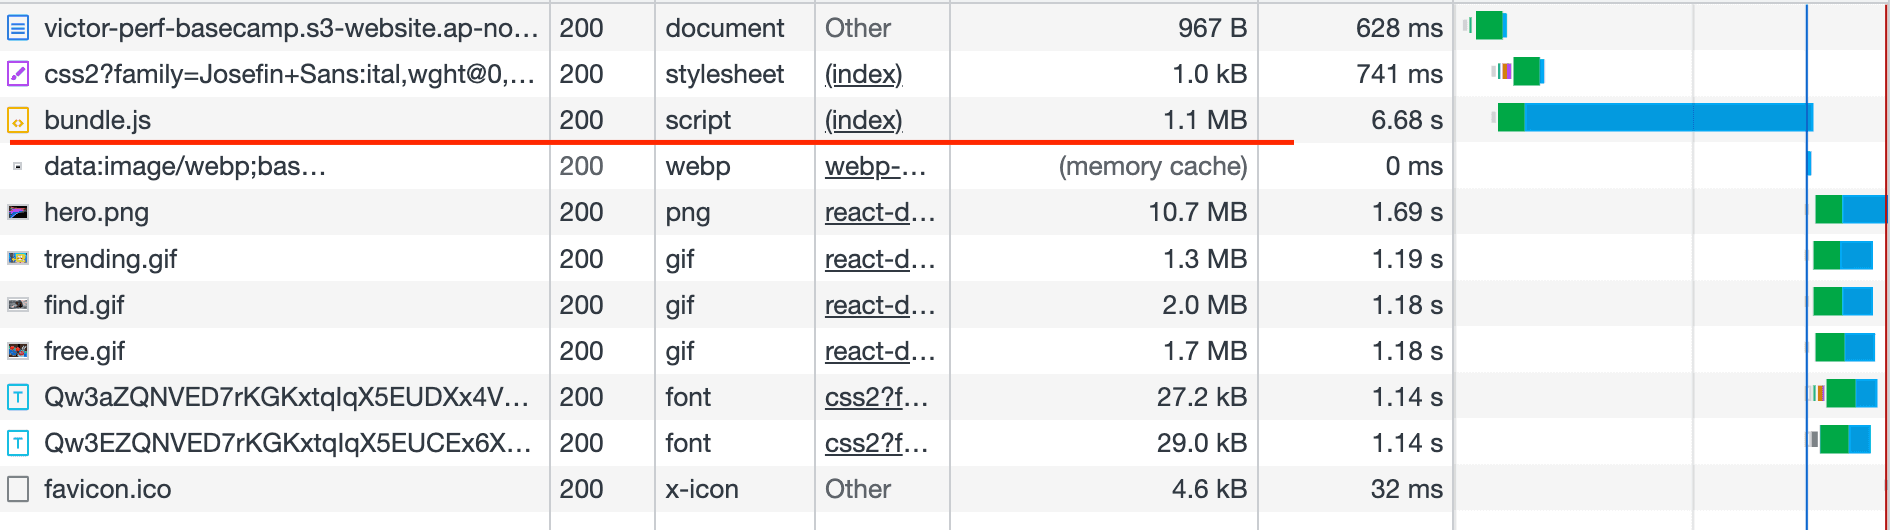The image size is (1890, 530).
Task: Click the hero.png image thumbnail icon
Action: [x=18, y=212]
